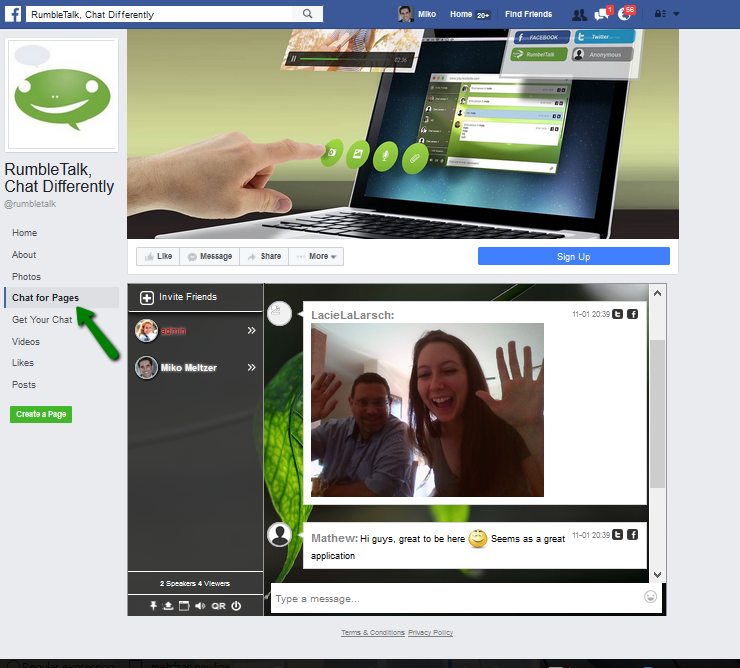Click the Miko profile picture in top bar

click(405, 14)
